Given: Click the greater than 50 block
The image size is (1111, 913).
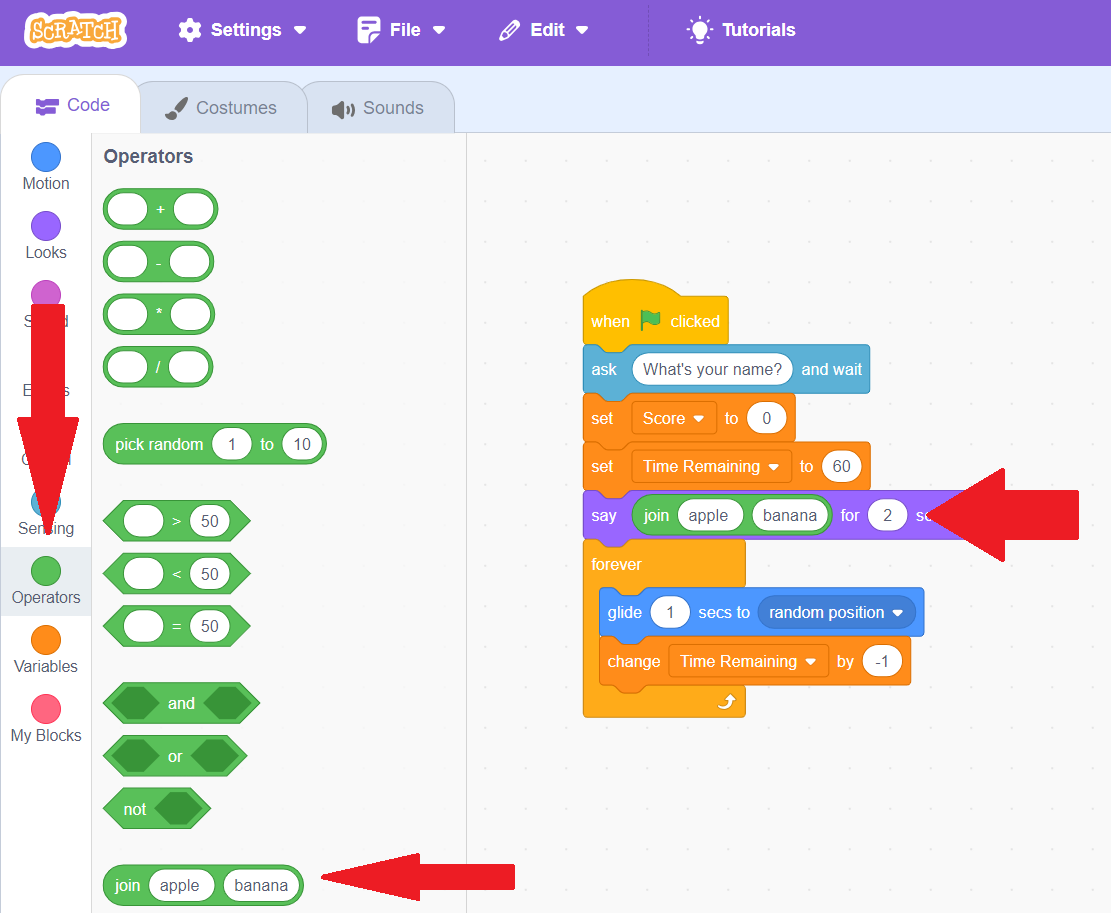Looking at the screenshot, I should pyautogui.click(x=176, y=521).
